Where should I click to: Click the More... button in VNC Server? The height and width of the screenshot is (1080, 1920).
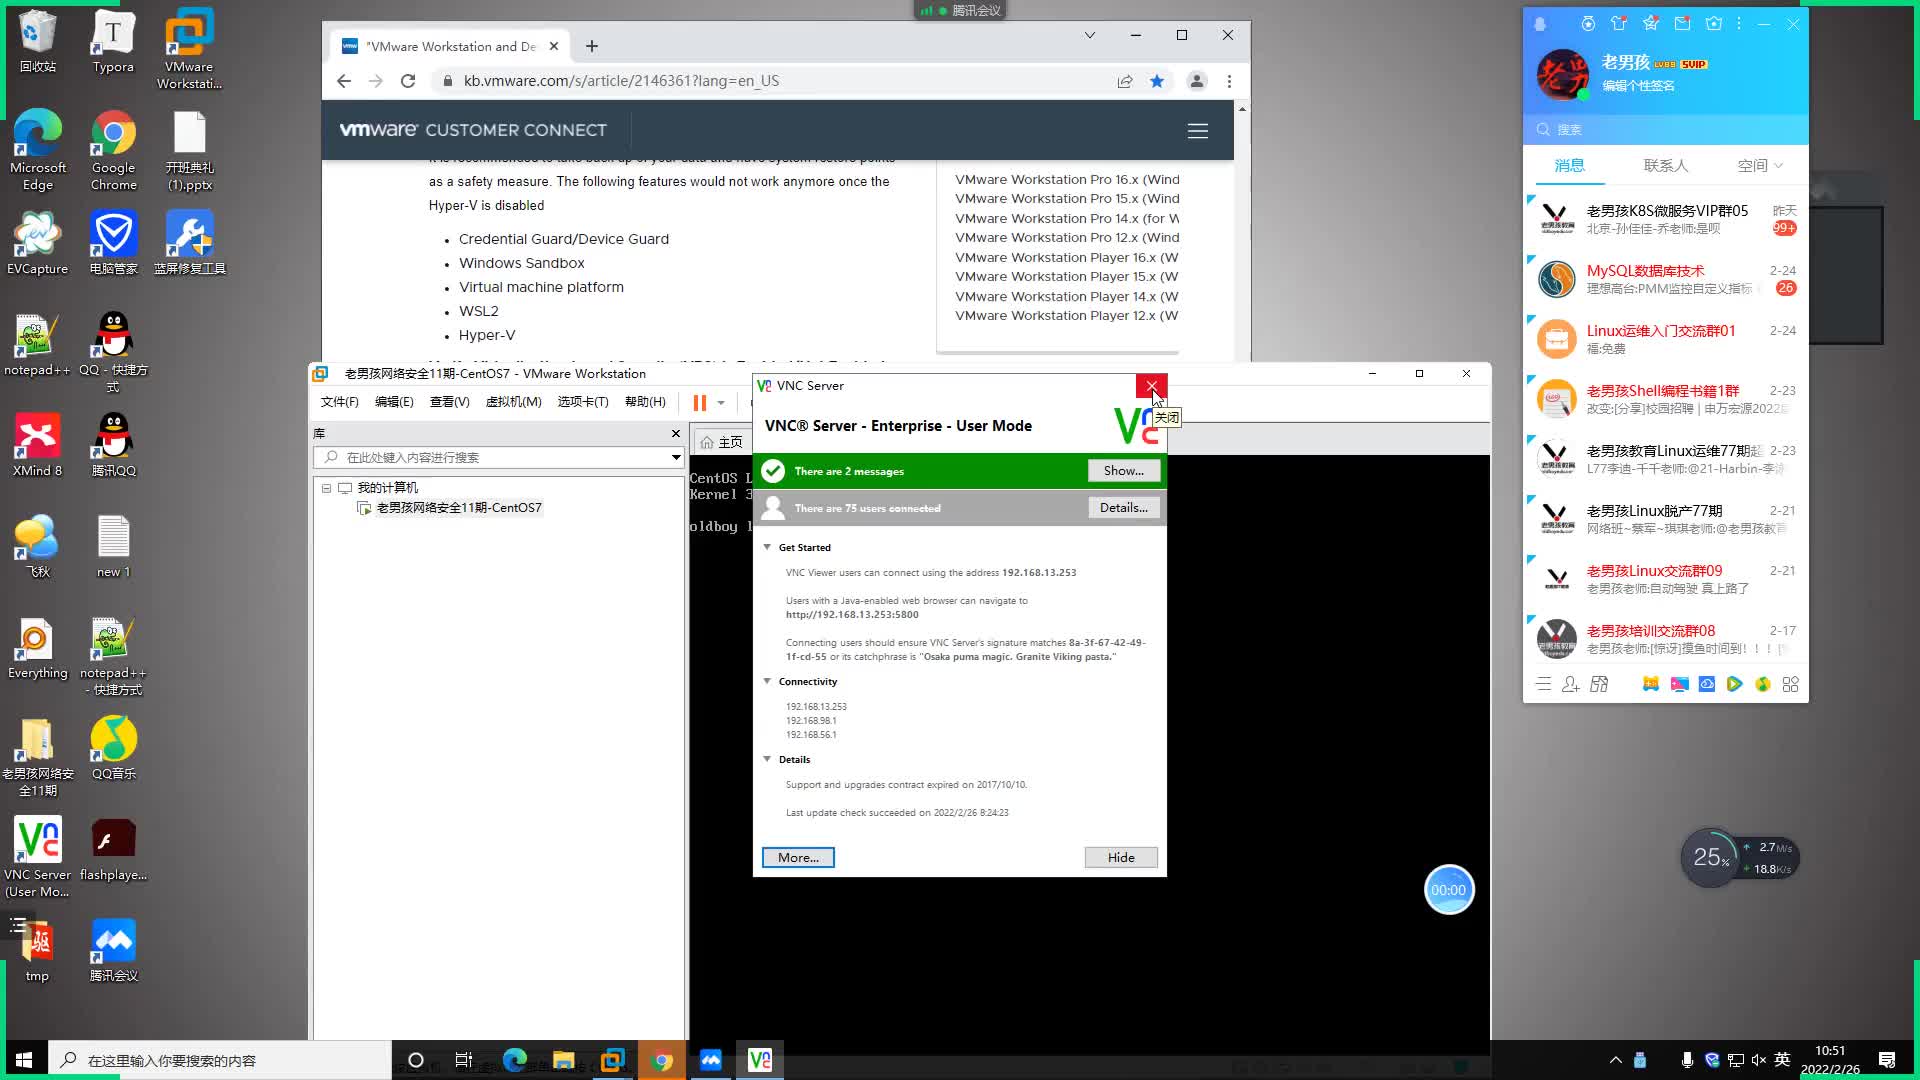[798, 858]
